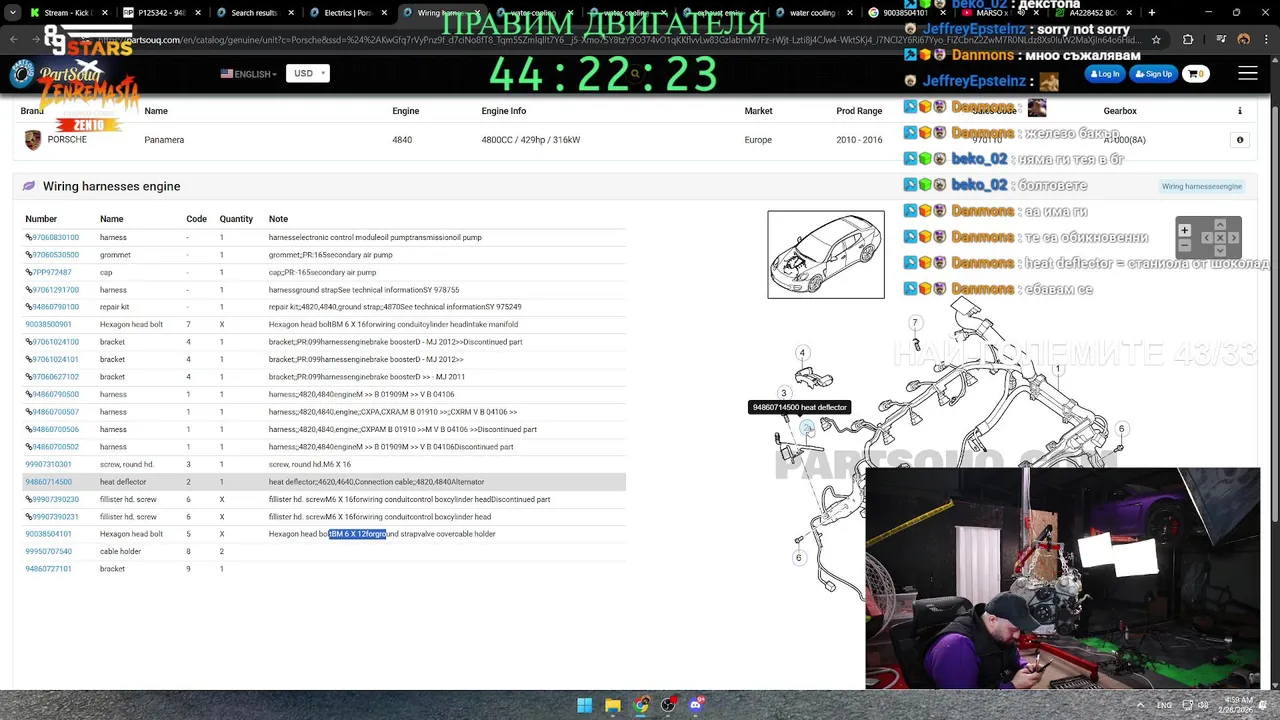Pan the diagram left with arrow control
Viewport: 1280px width, 720px height.
1206,237
